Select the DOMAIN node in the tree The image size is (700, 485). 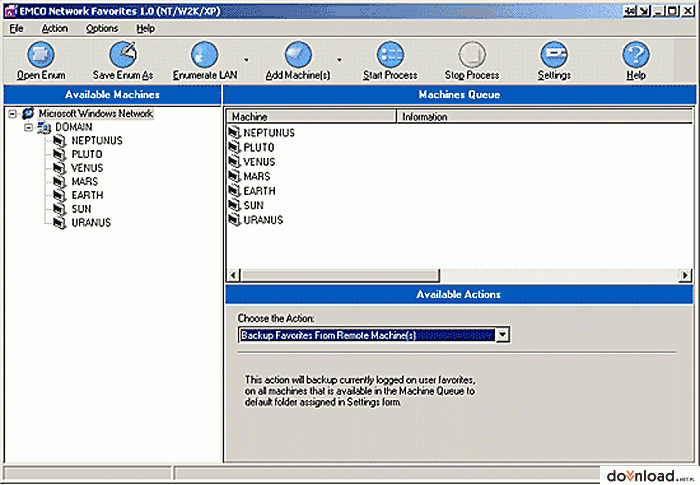(74, 127)
